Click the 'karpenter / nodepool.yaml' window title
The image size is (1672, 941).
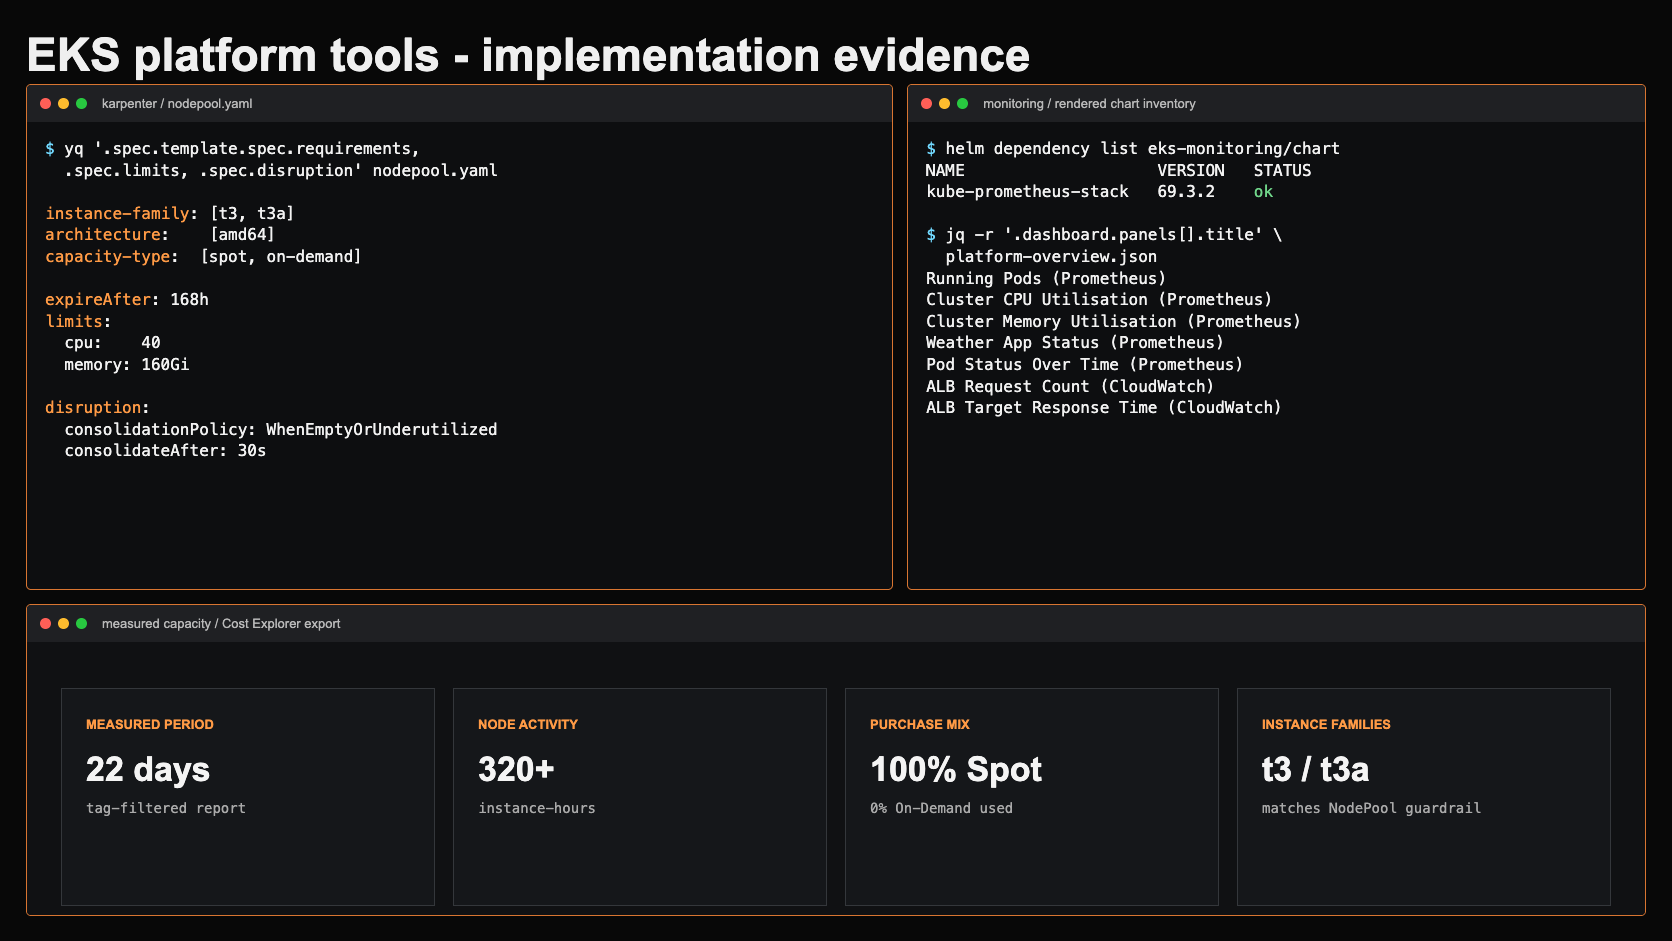177,104
